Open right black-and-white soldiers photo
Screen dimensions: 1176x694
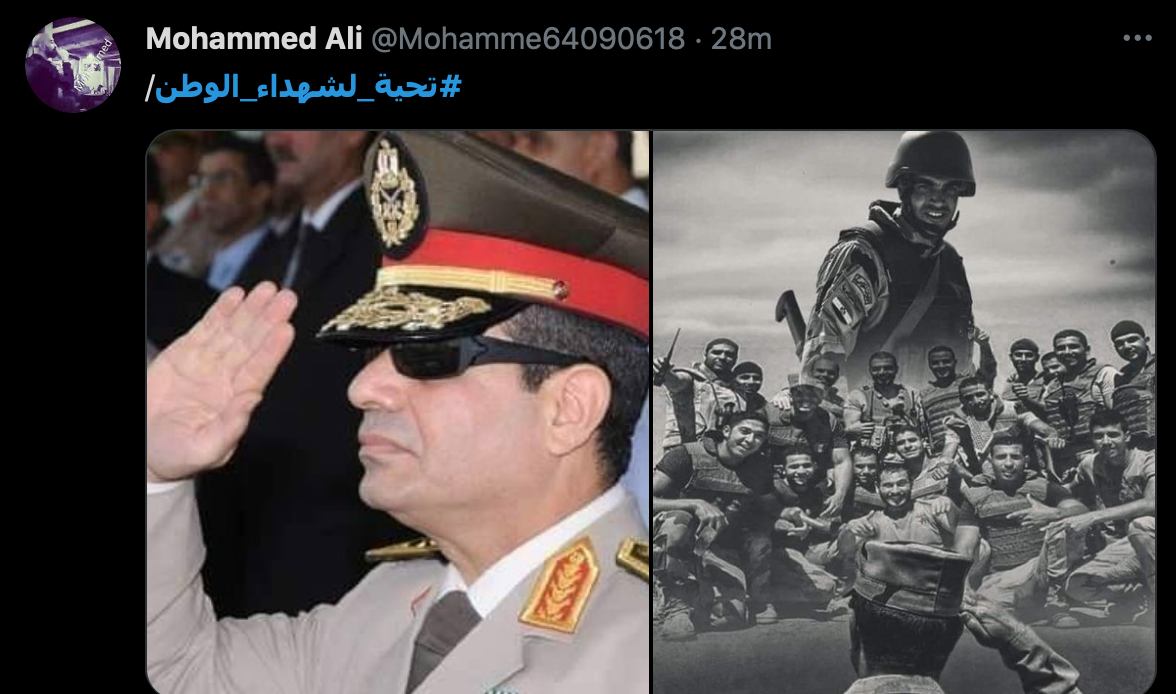(904, 412)
